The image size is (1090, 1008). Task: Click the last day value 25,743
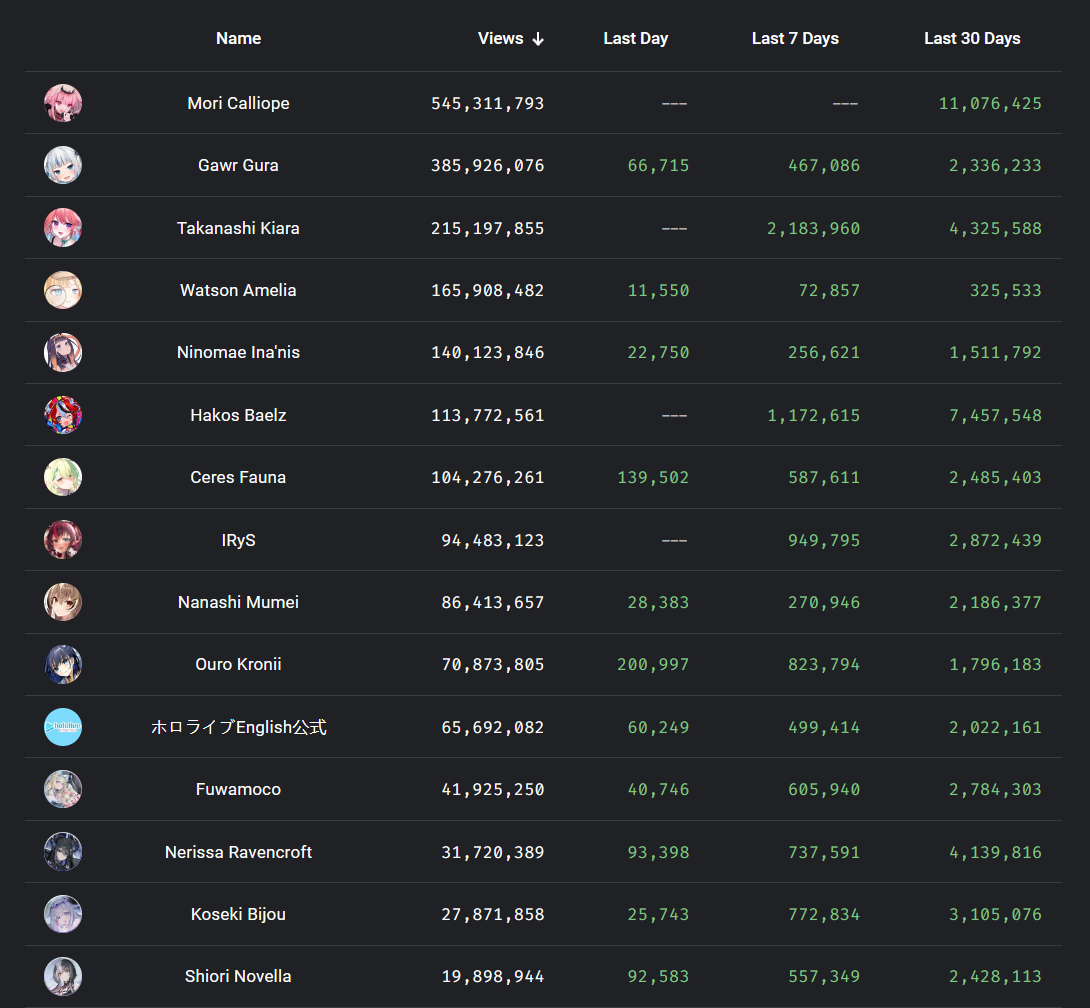click(658, 914)
